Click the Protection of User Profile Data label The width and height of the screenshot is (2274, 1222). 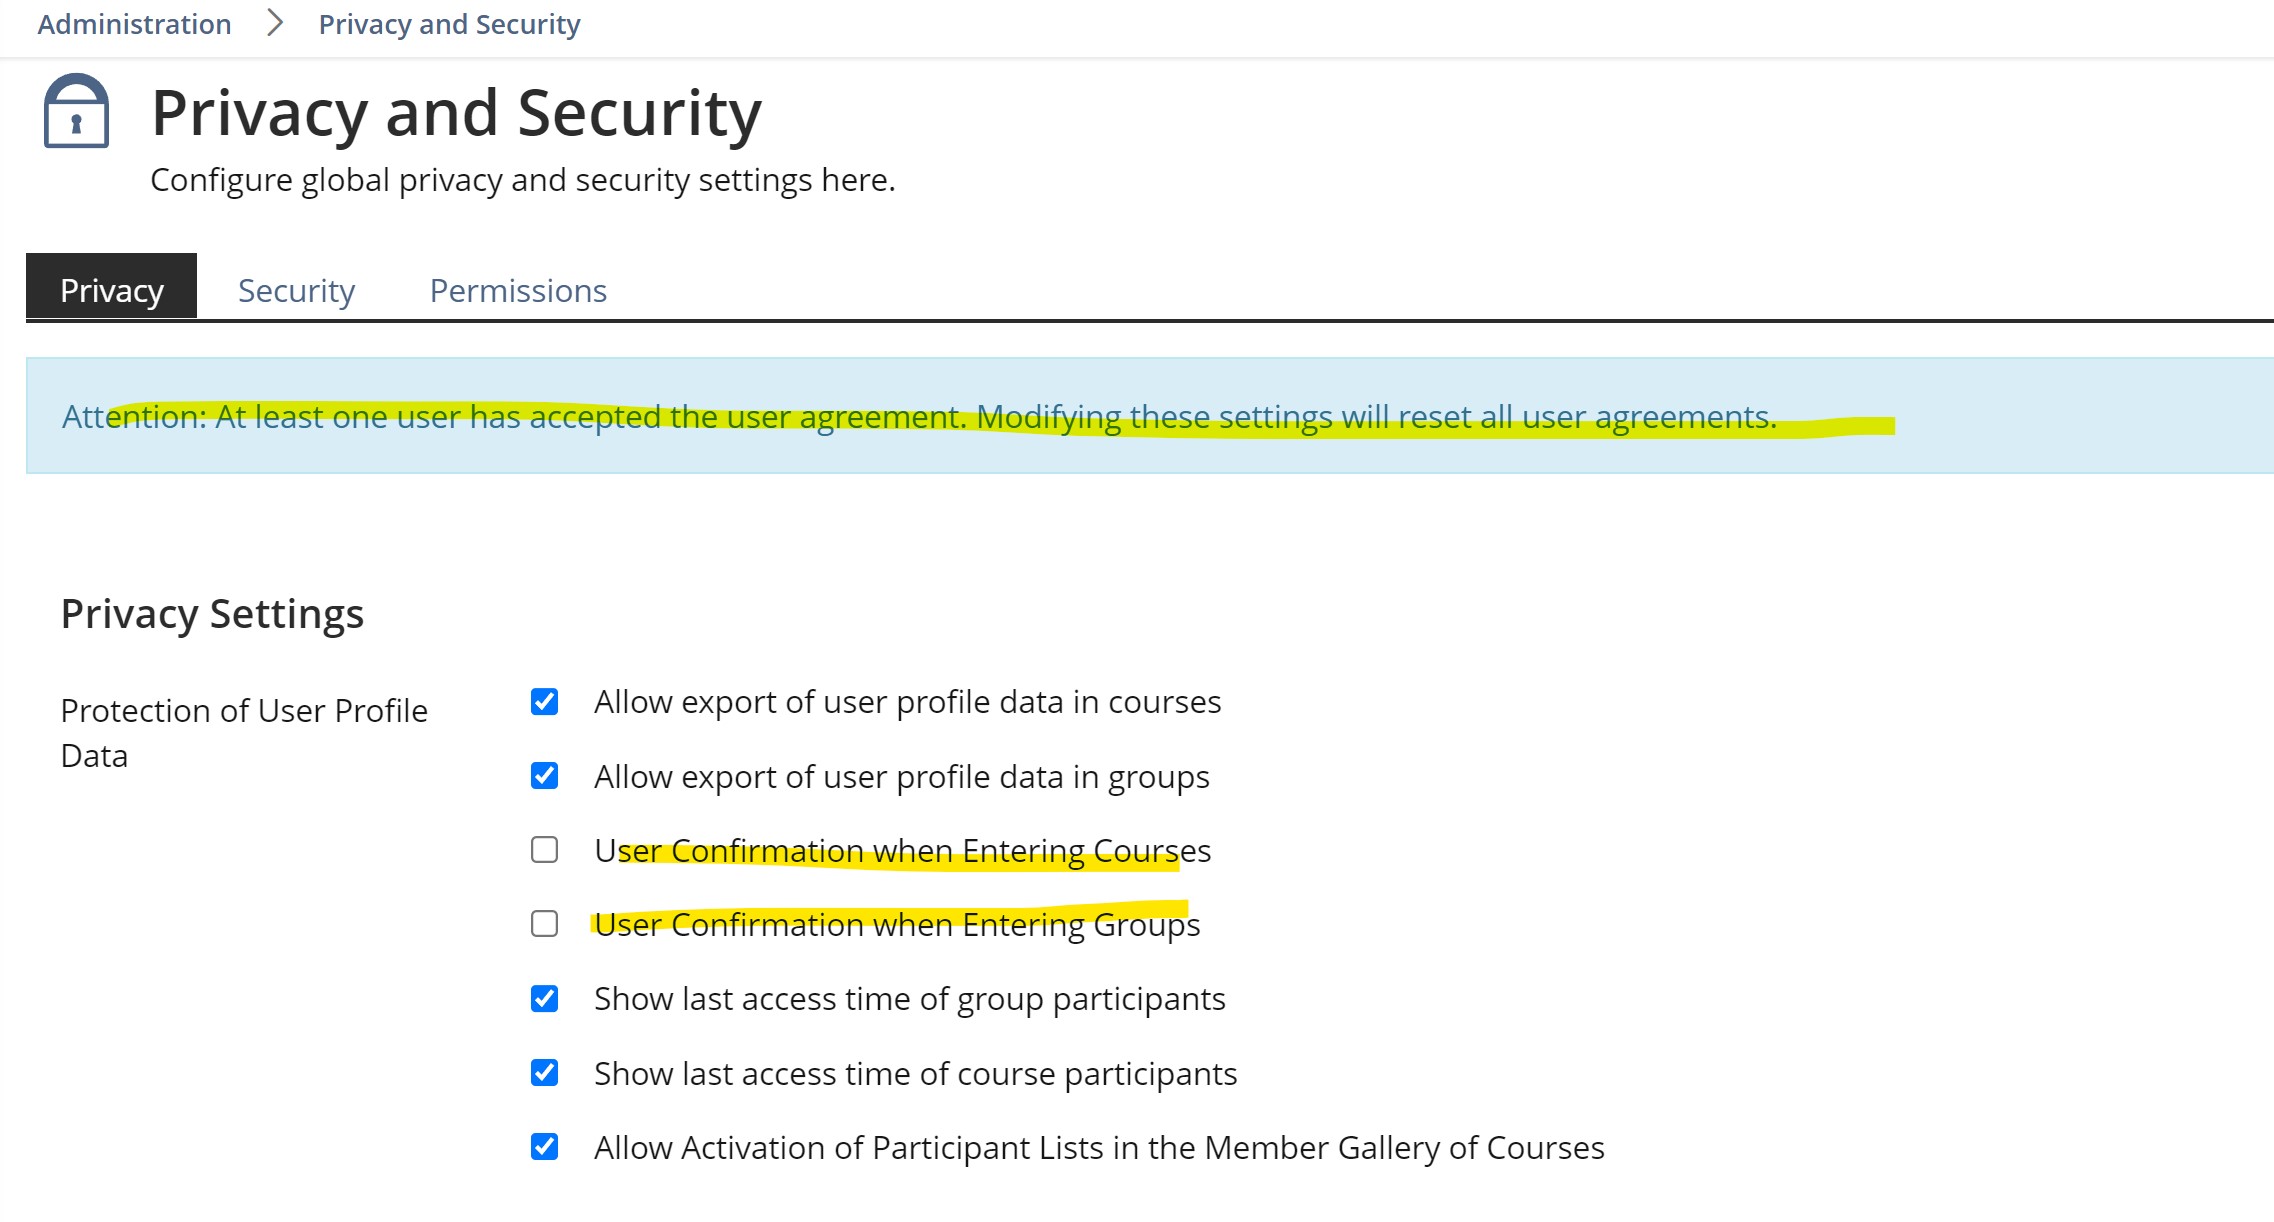(x=243, y=732)
